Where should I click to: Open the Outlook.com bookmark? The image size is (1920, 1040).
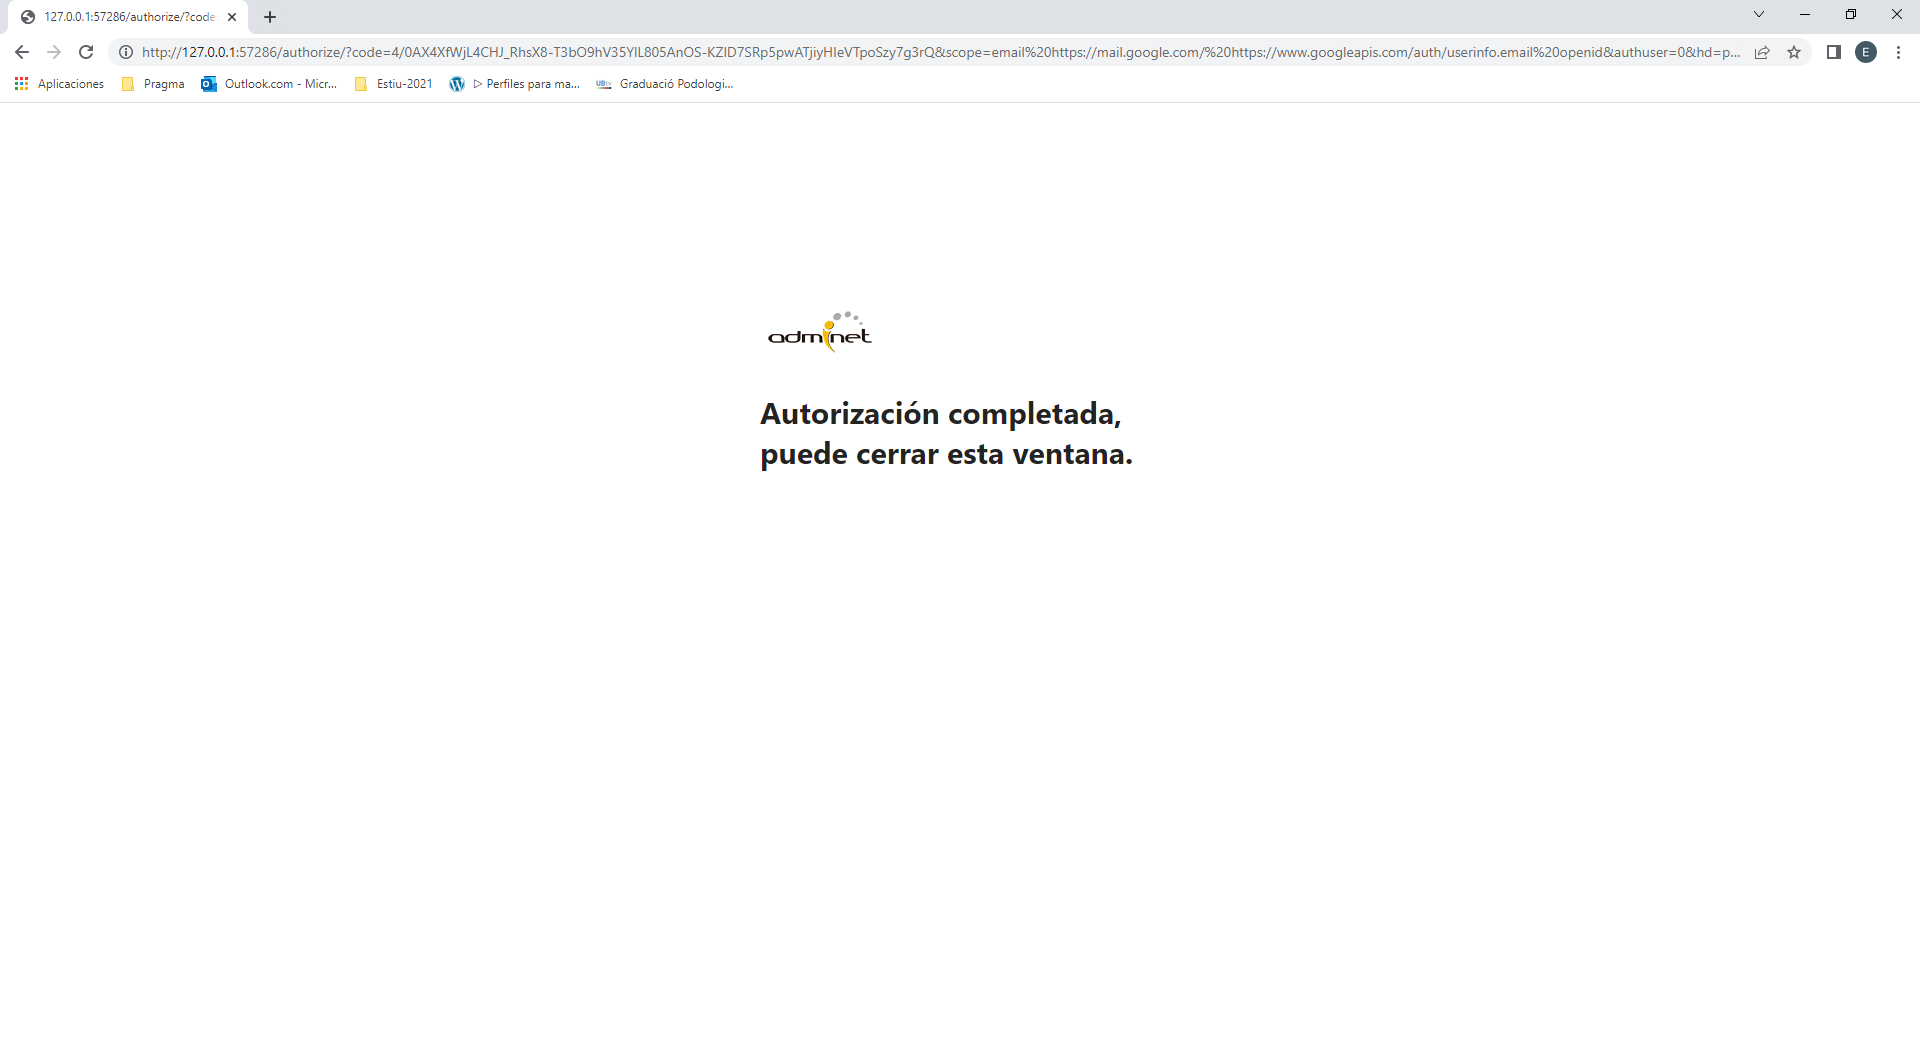[x=269, y=84]
